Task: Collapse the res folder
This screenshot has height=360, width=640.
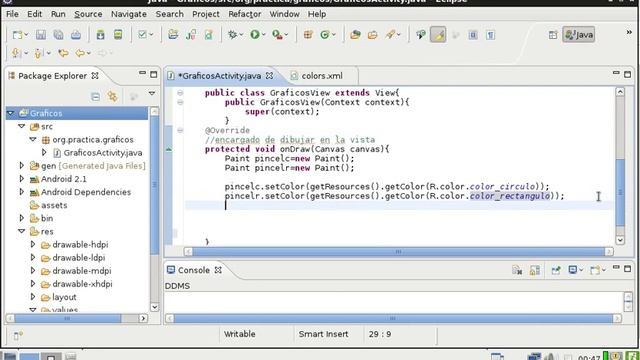Action: pos(22,231)
